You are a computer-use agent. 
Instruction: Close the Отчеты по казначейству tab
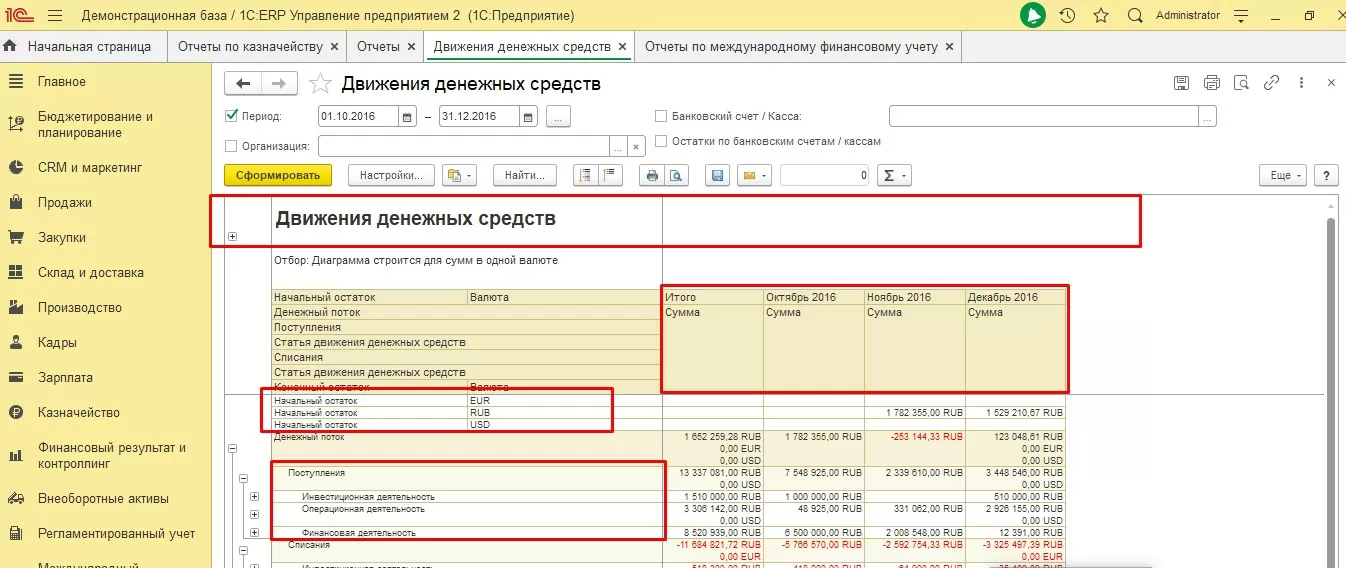point(334,46)
